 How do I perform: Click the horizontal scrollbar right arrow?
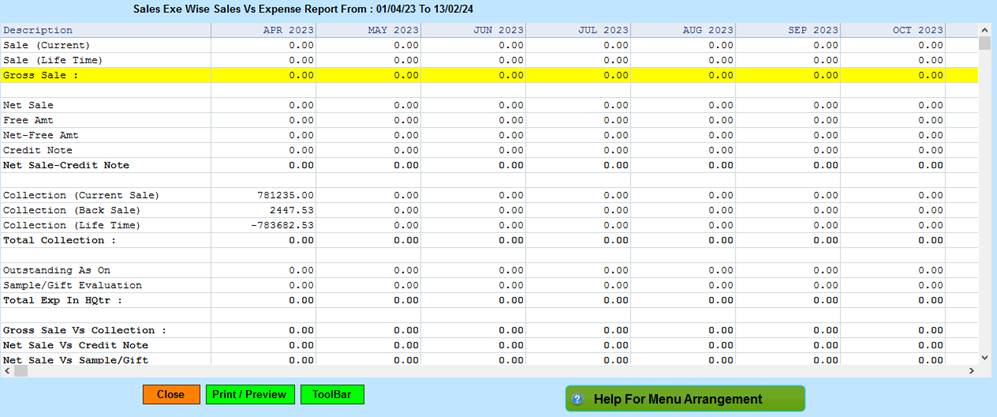point(972,370)
